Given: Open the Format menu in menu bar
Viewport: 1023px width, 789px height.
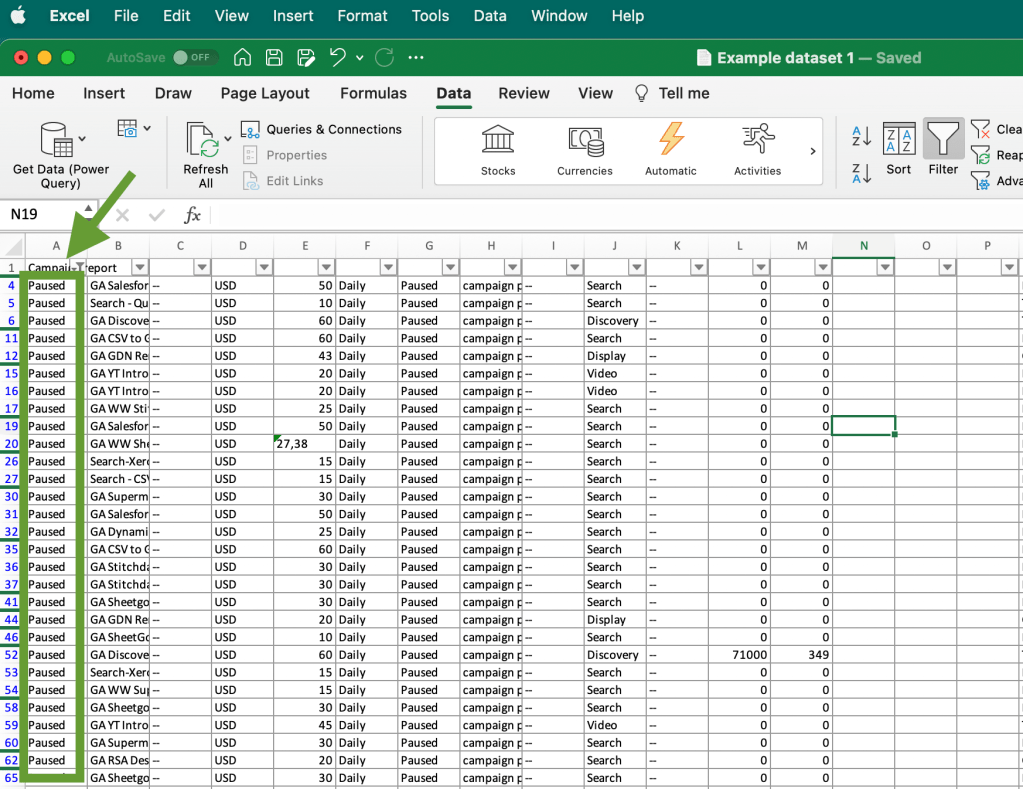Looking at the screenshot, I should pos(362,16).
